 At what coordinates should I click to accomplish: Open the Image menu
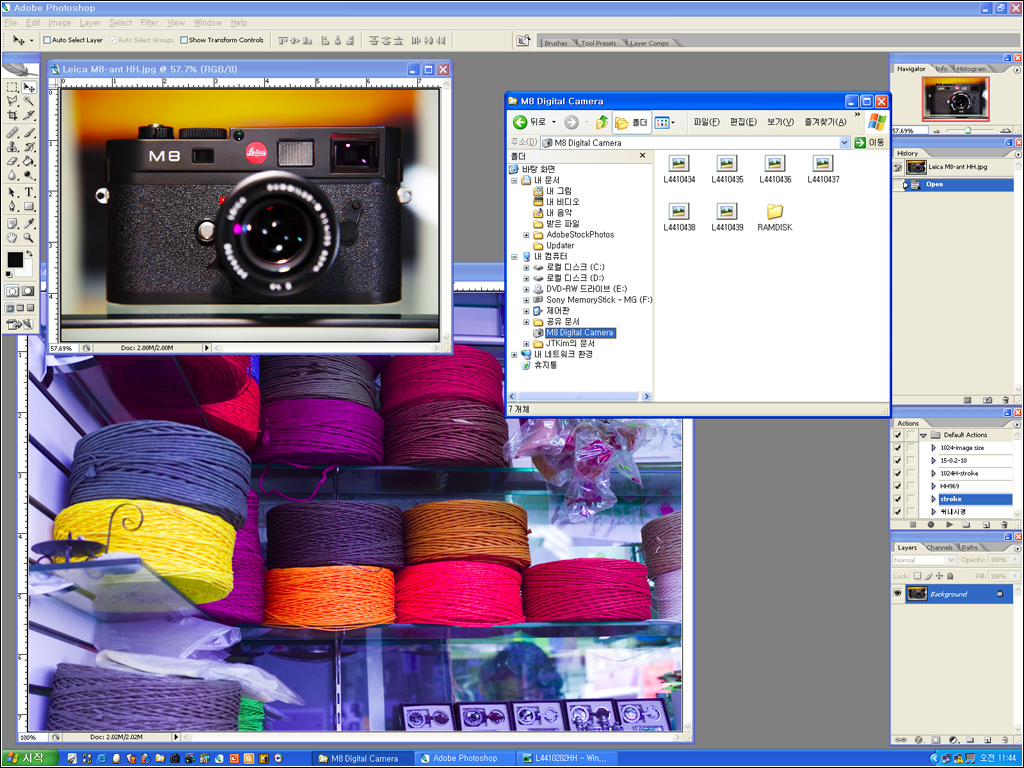59,23
